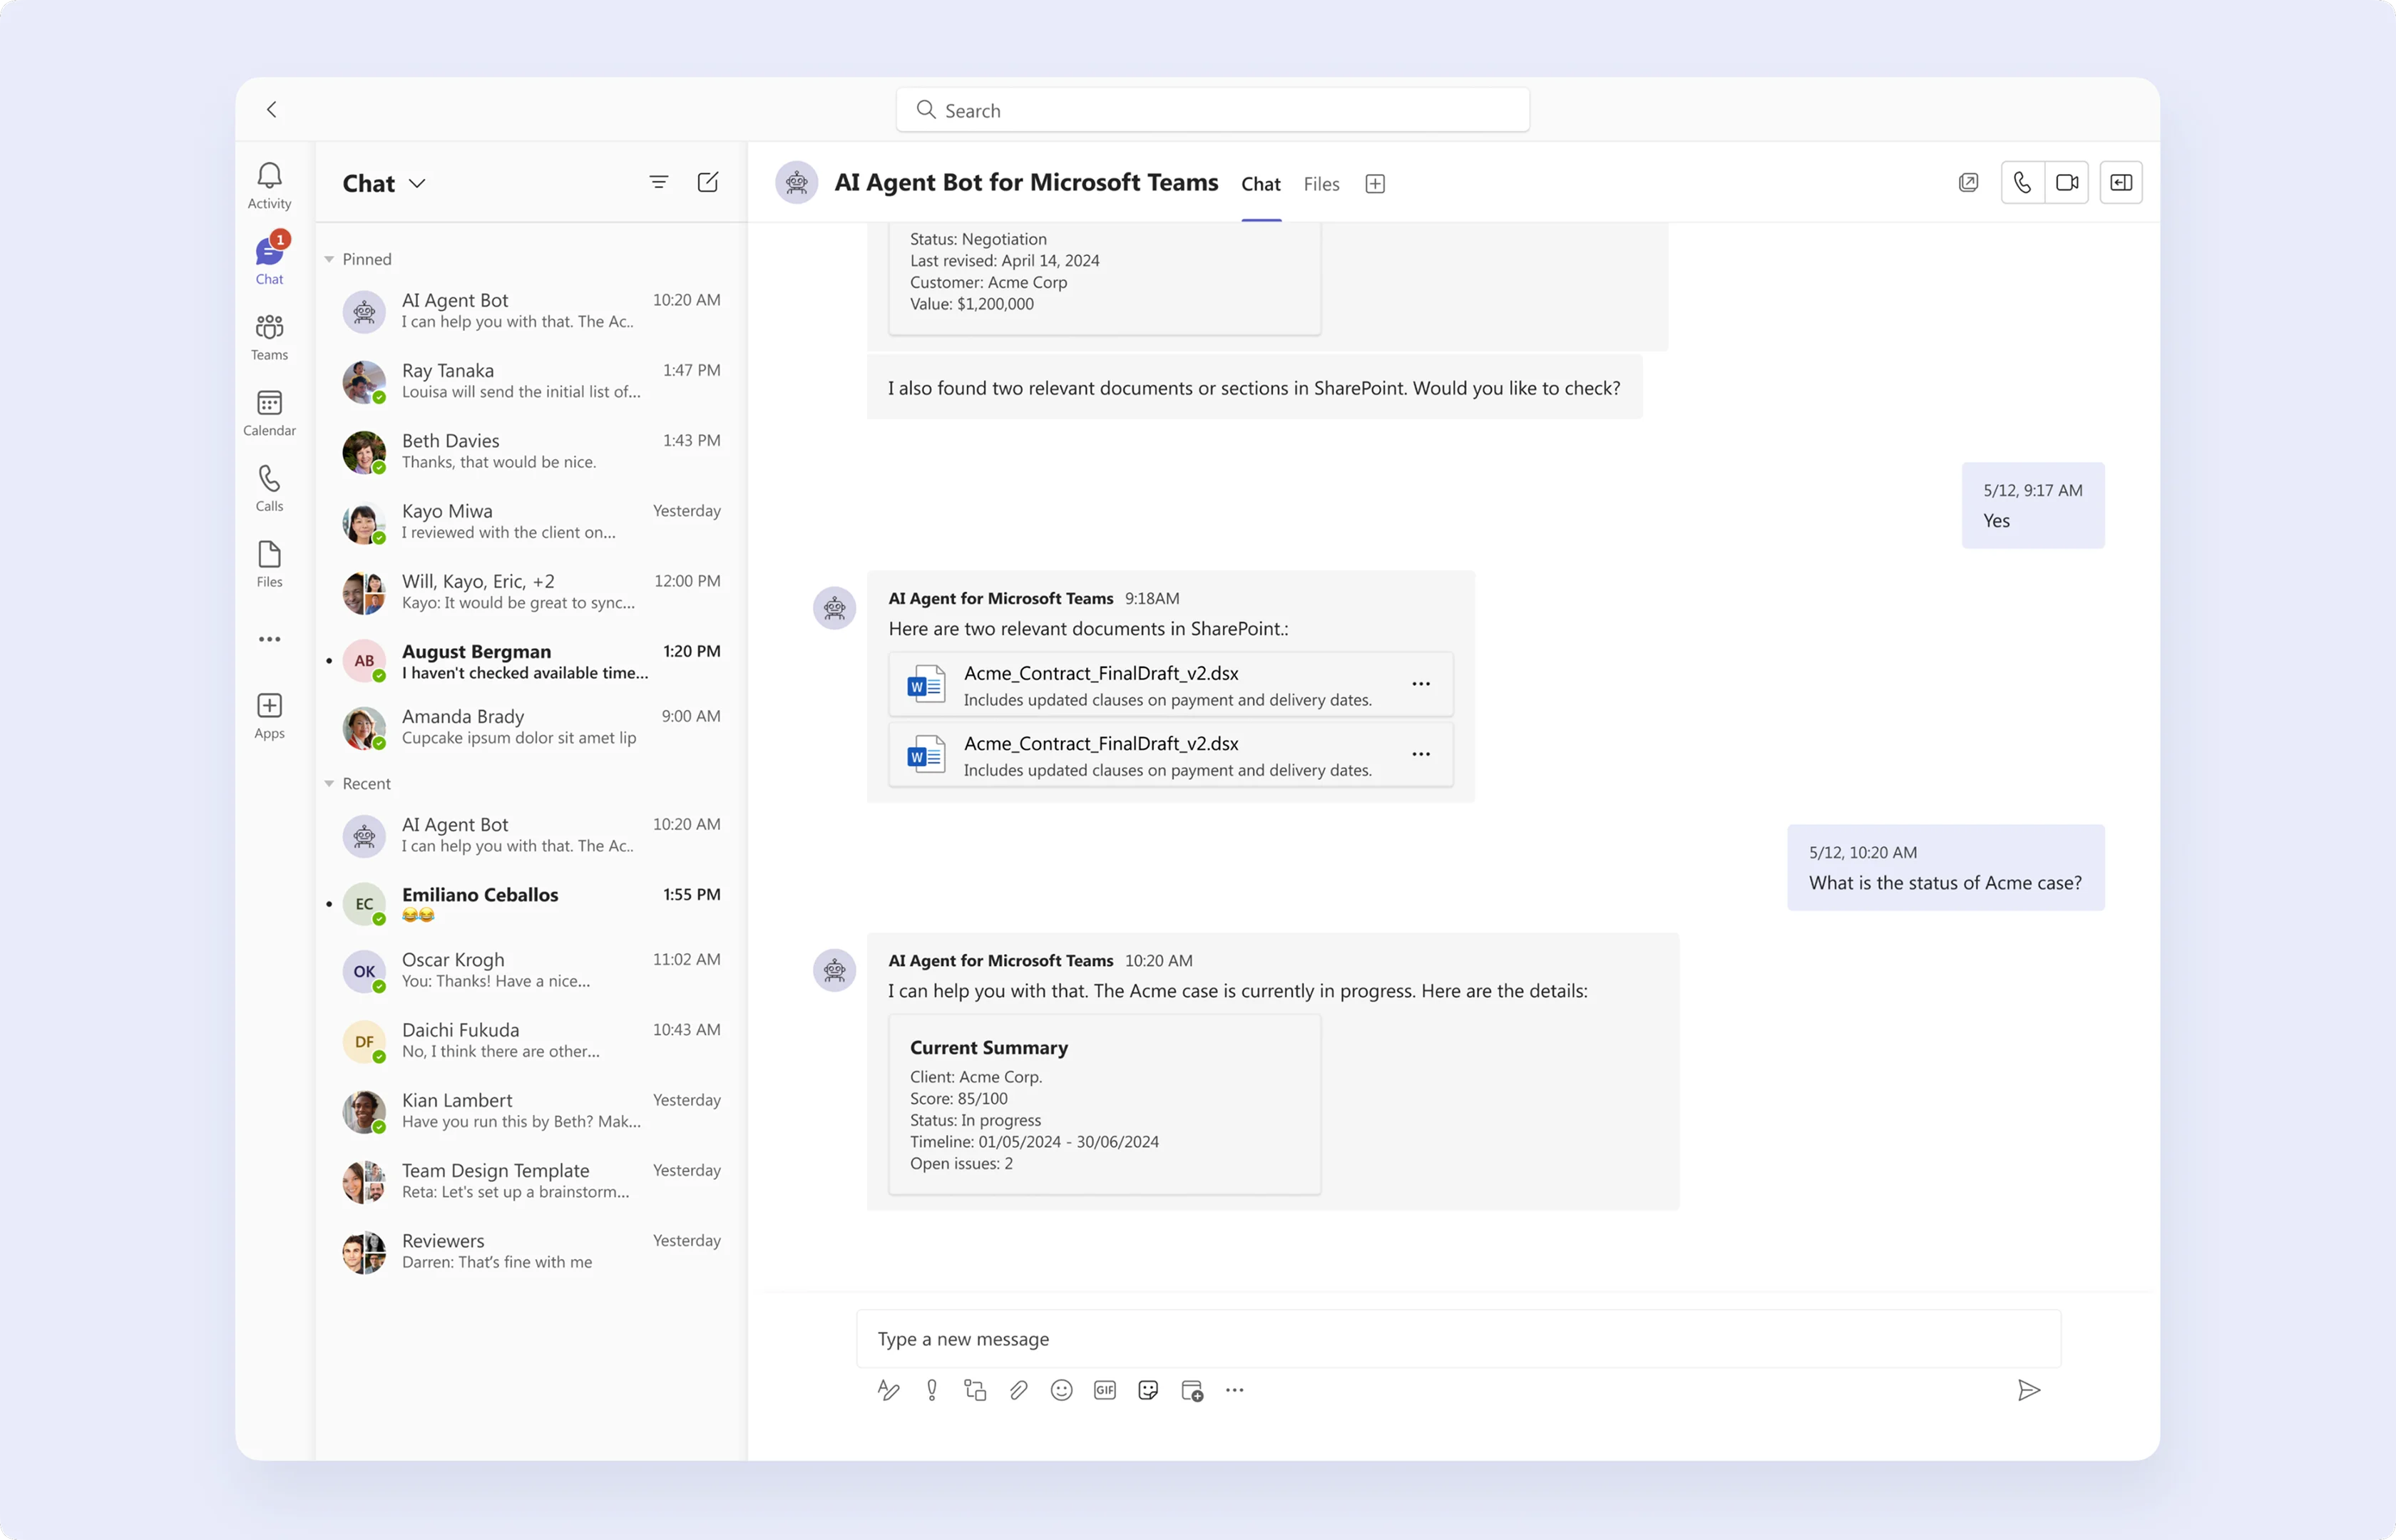The width and height of the screenshot is (2396, 1540).
Task: Click the 'Yes' message bubble
Action: coord(2032,505)
